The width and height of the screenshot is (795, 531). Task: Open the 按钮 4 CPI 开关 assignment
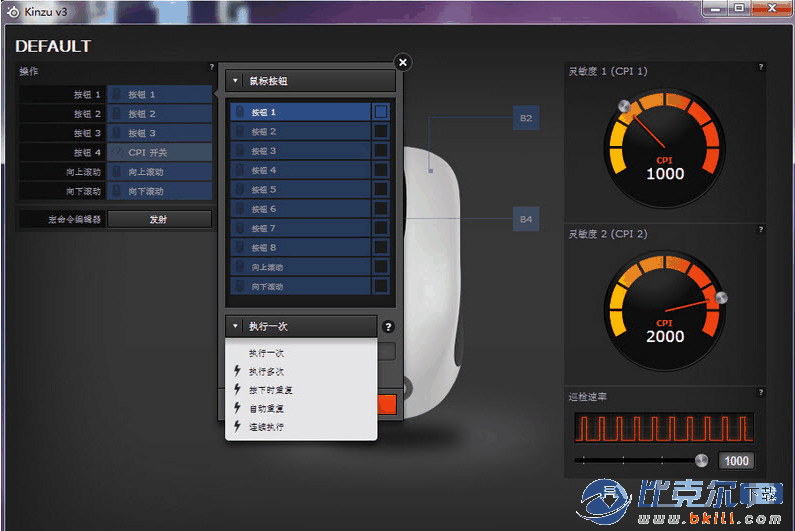point(158,152)
